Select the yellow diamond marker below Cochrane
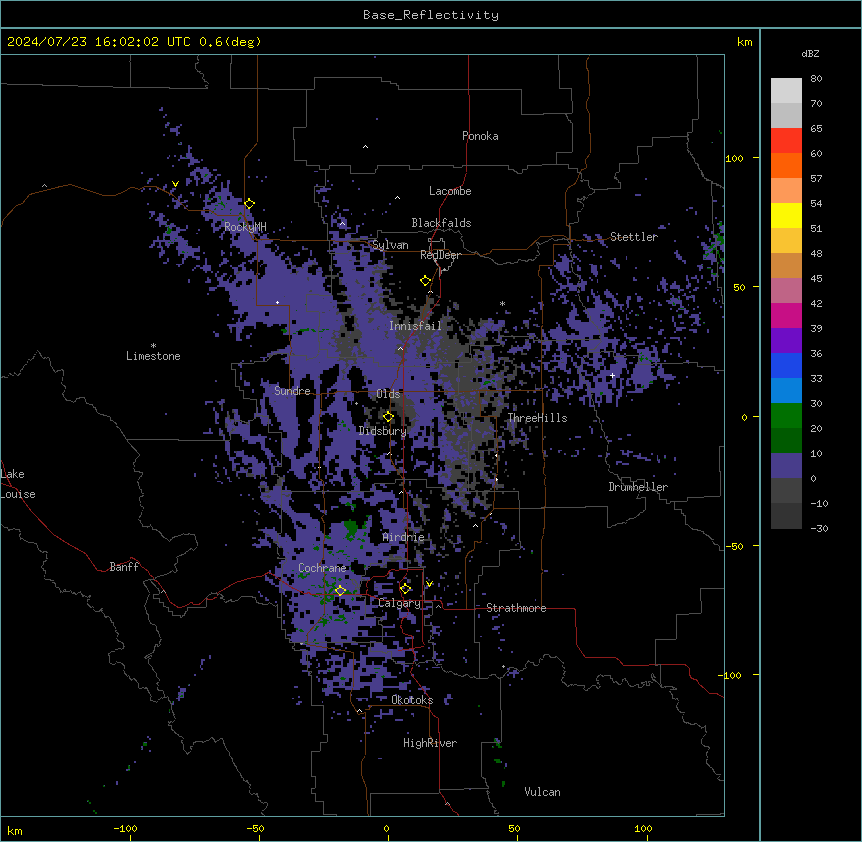 point(340,590)
